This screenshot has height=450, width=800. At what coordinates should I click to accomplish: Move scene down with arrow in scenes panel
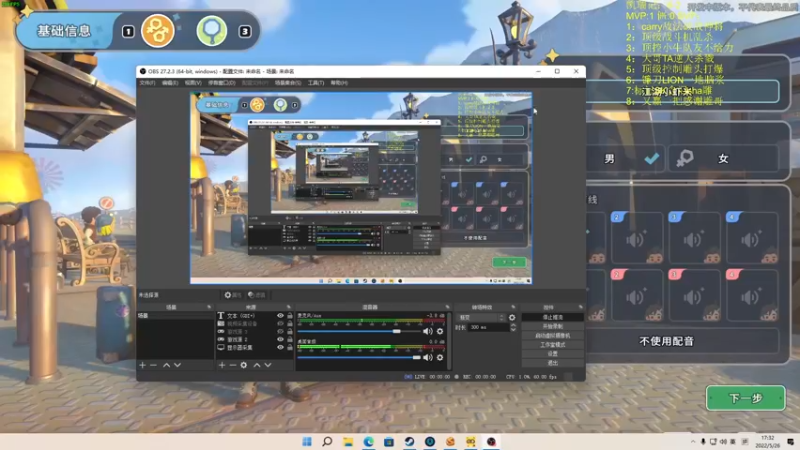pyautogui.click(x=178, y=365)
